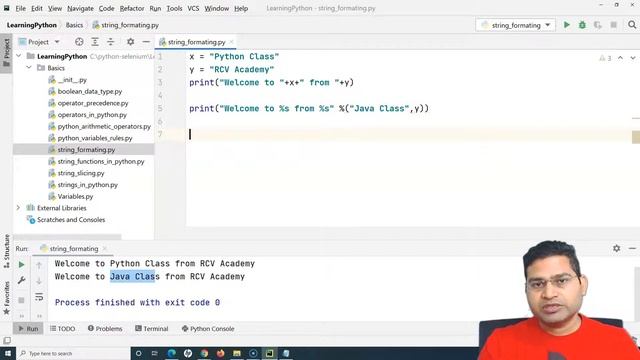Run string_formating with the green play button
This screenshot has width=640, height=360.
coord(567,25)
